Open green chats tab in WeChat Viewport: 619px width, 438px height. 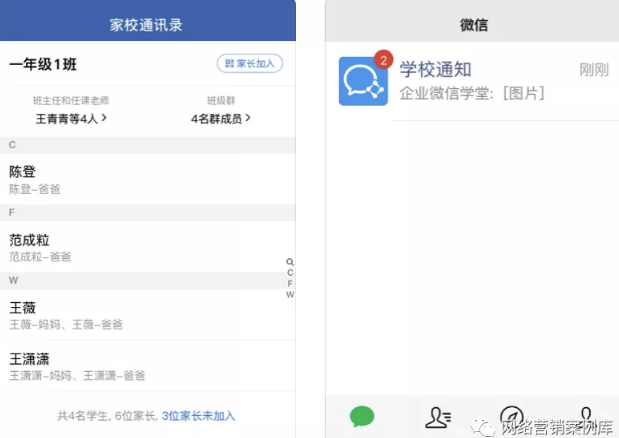coord(362,416)
